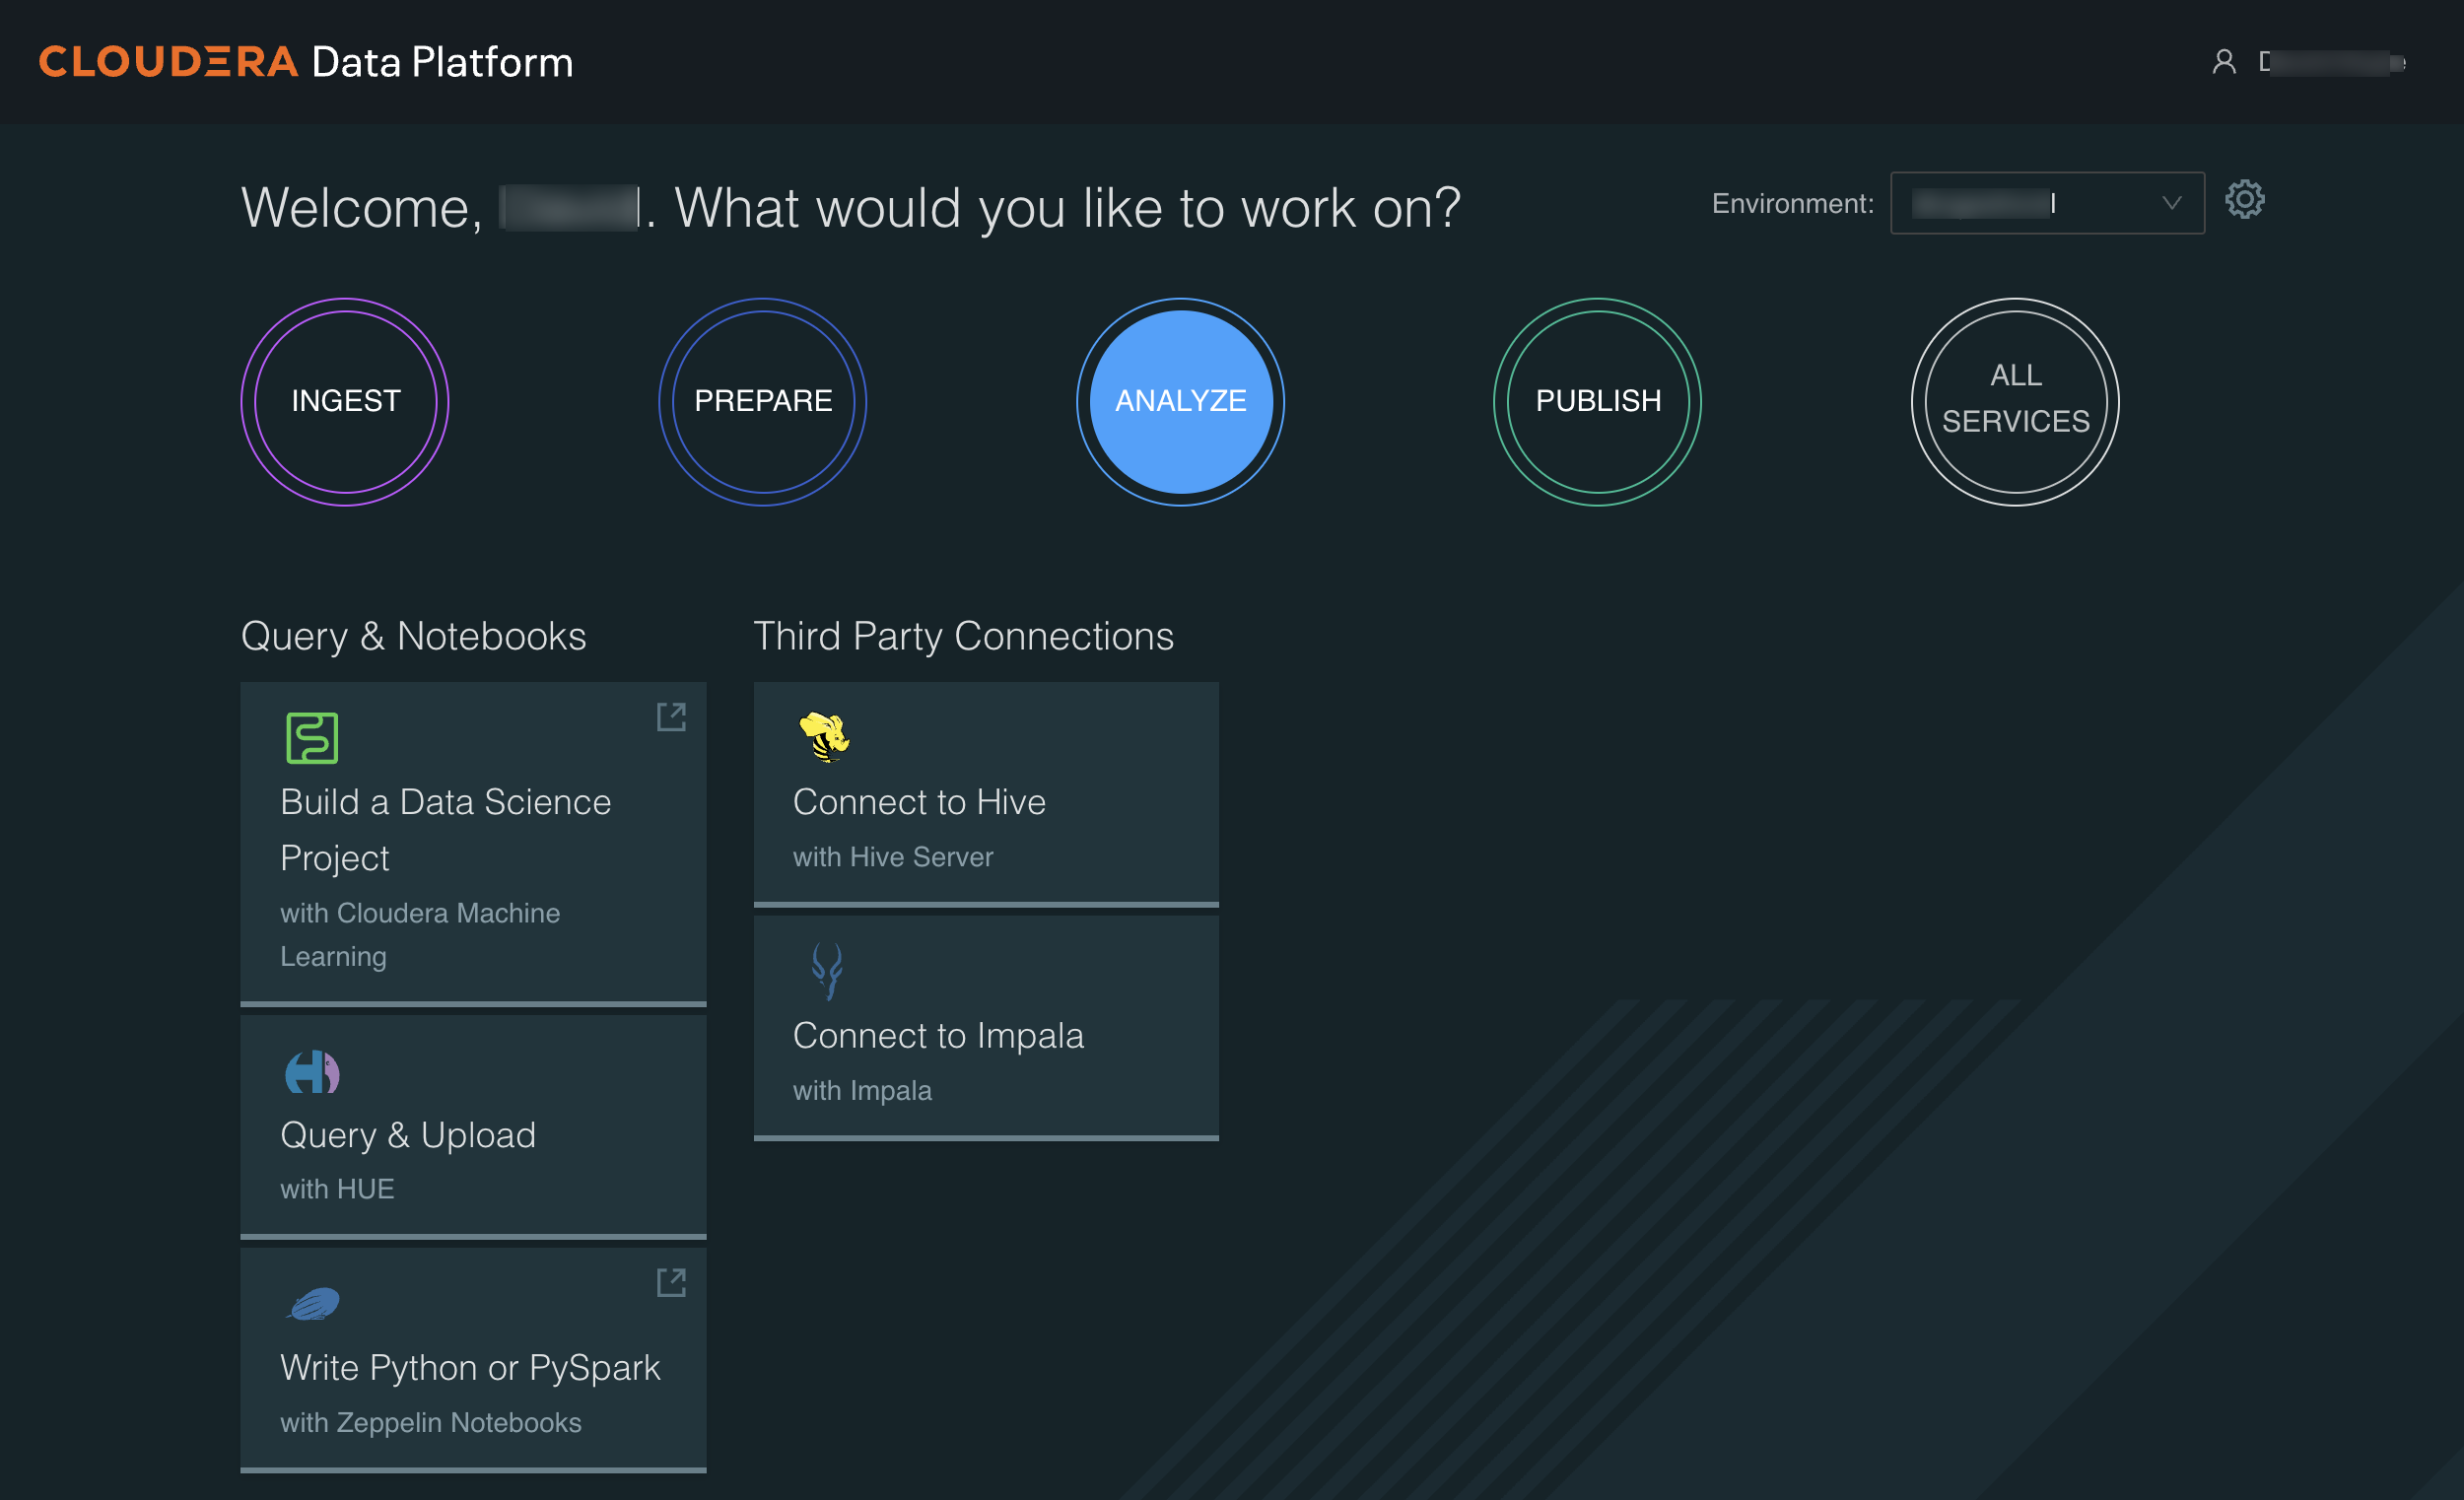Screen dimensions: 2464x1500
Task: Click 'with Zeppelin Notebooks' subtitle
Action: (x=431, y=1422)
